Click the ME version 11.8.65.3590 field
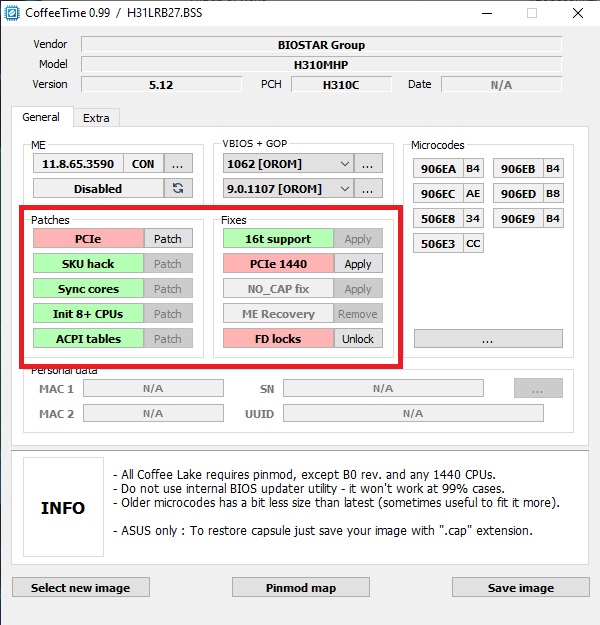 [x=78, y=163]
